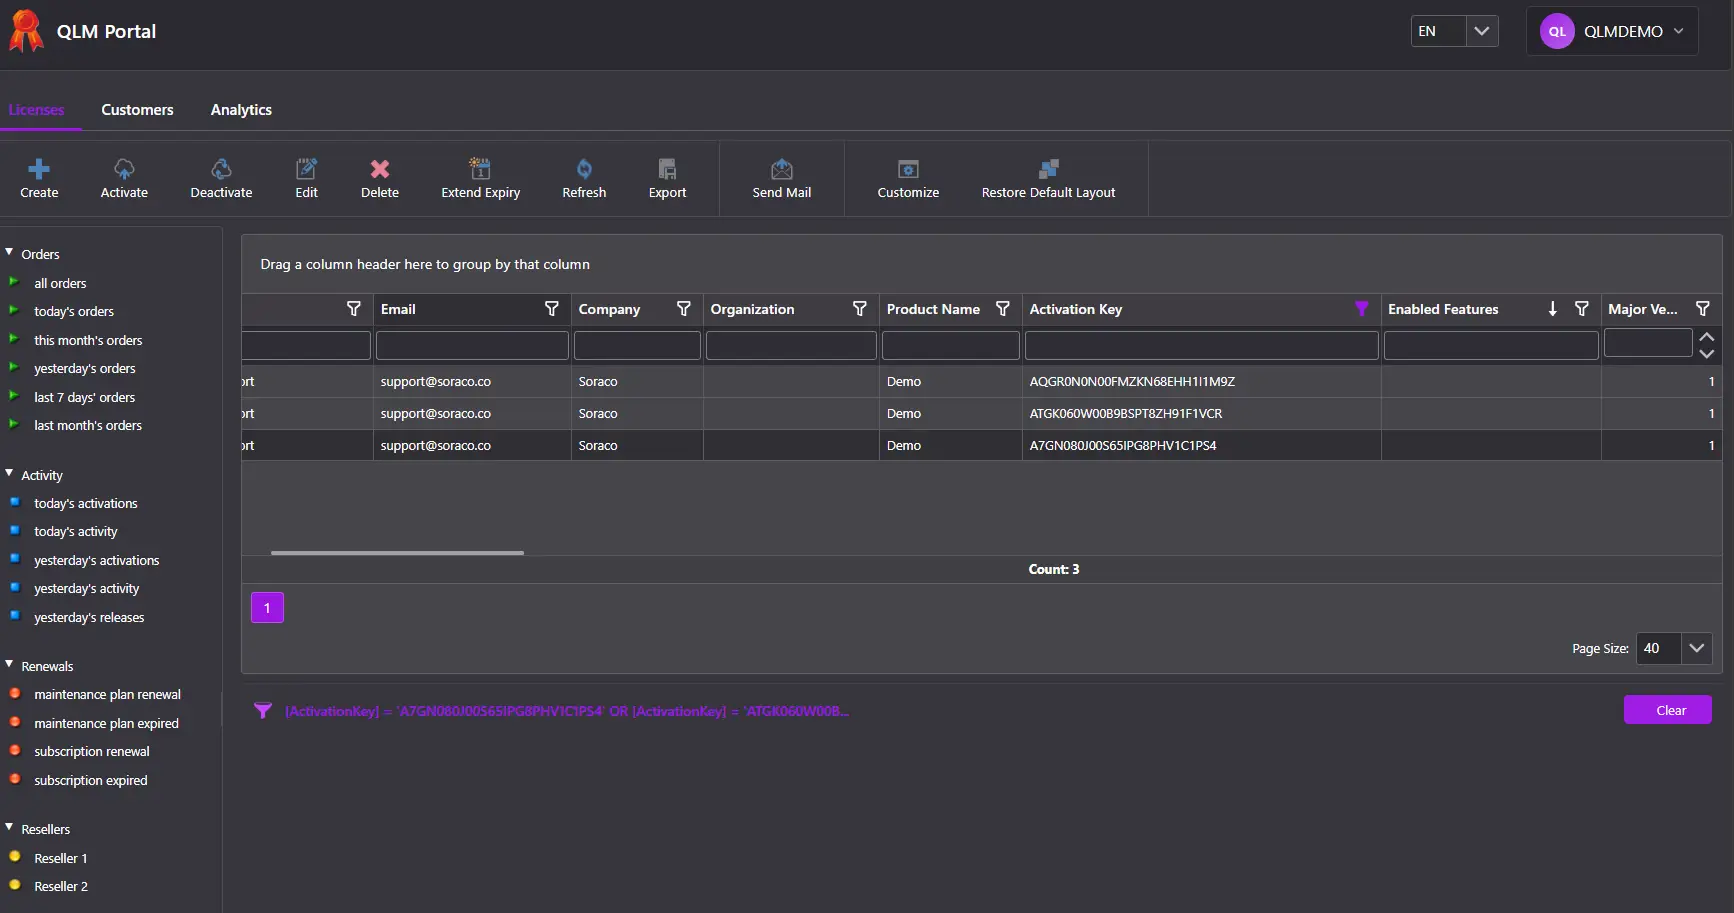Screen dimensions: 1734x913
Task: Open the Page Size dropdown
Action: 1697,648
